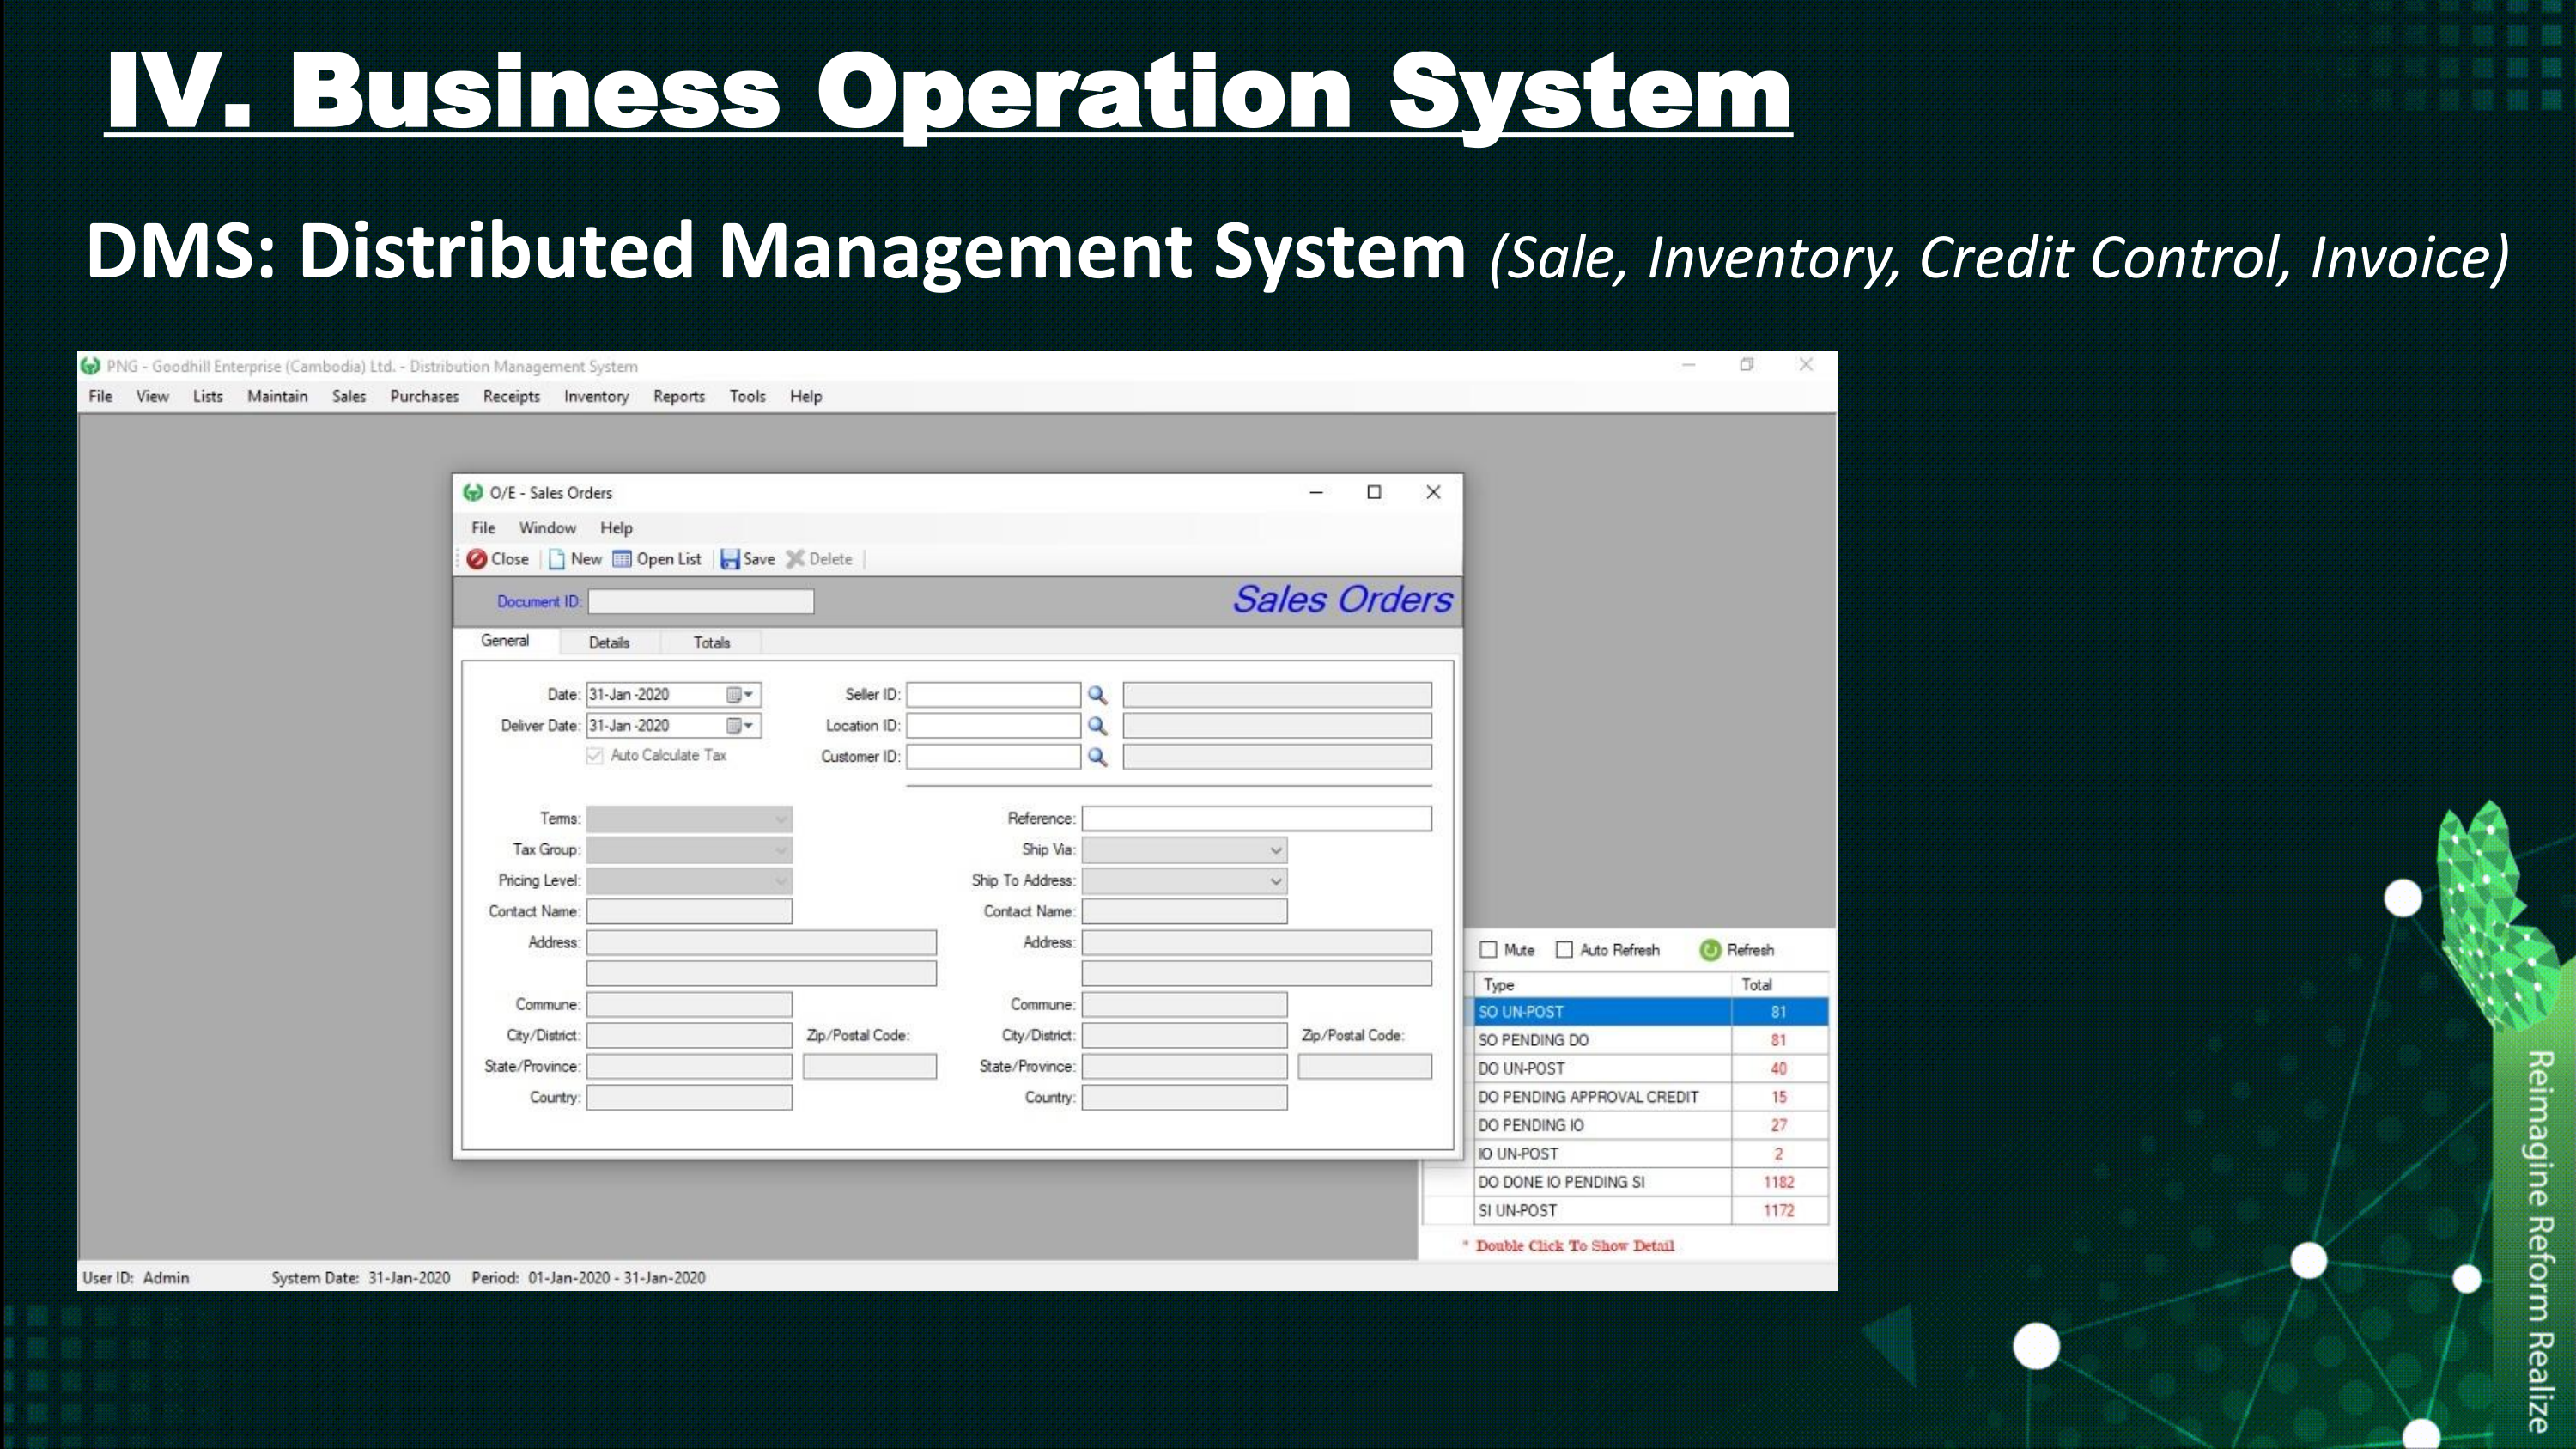The height and width of the screenshot is (1449, 2576).
Task: Enable the Mute checkbox
Action: (1489, 950)
